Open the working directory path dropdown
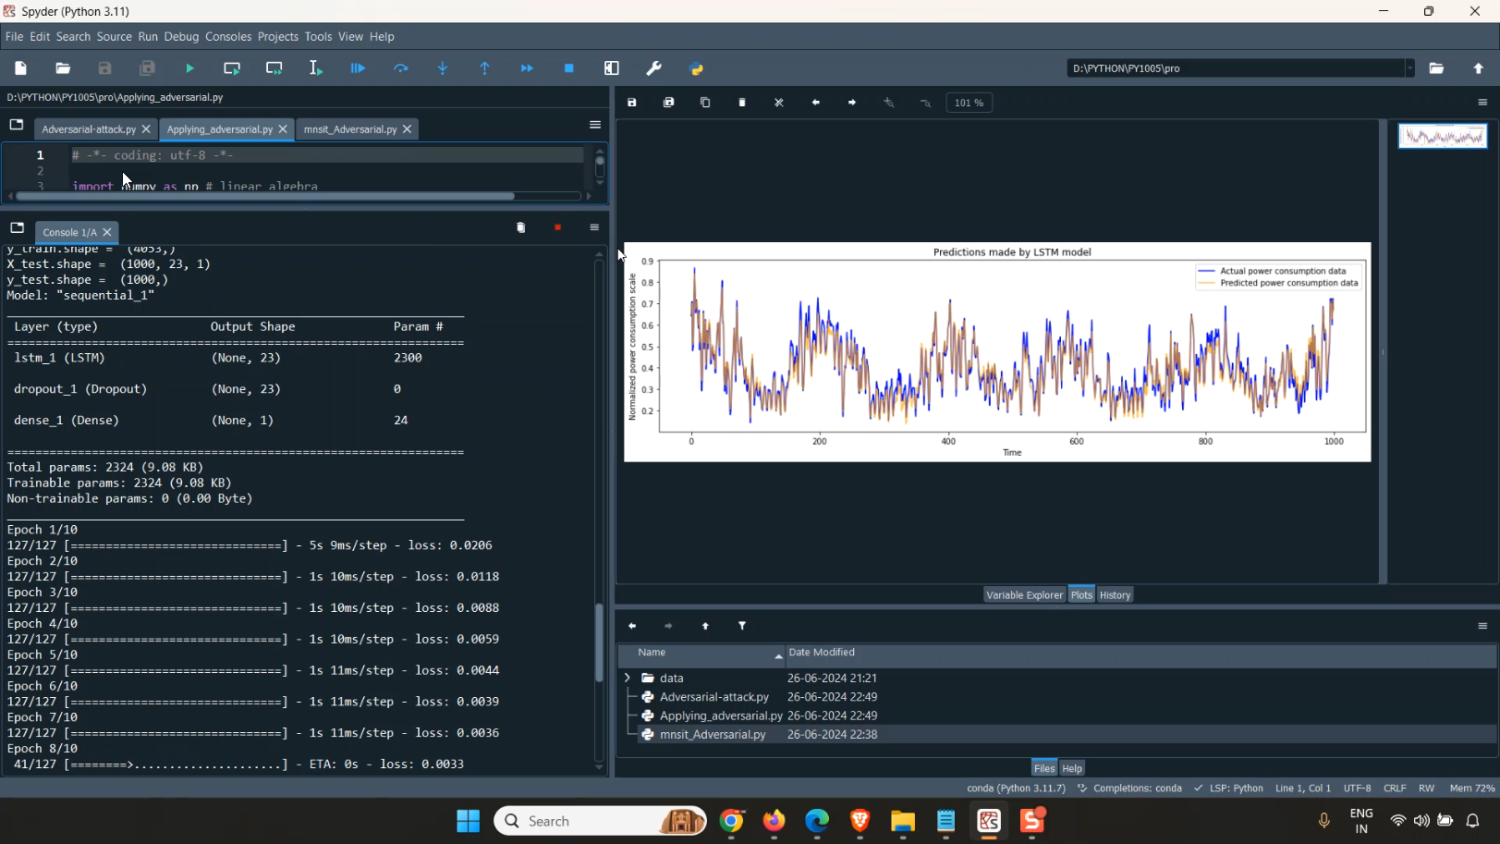This screenshot has width=1500, height=844. click(x=1410, y=68)
